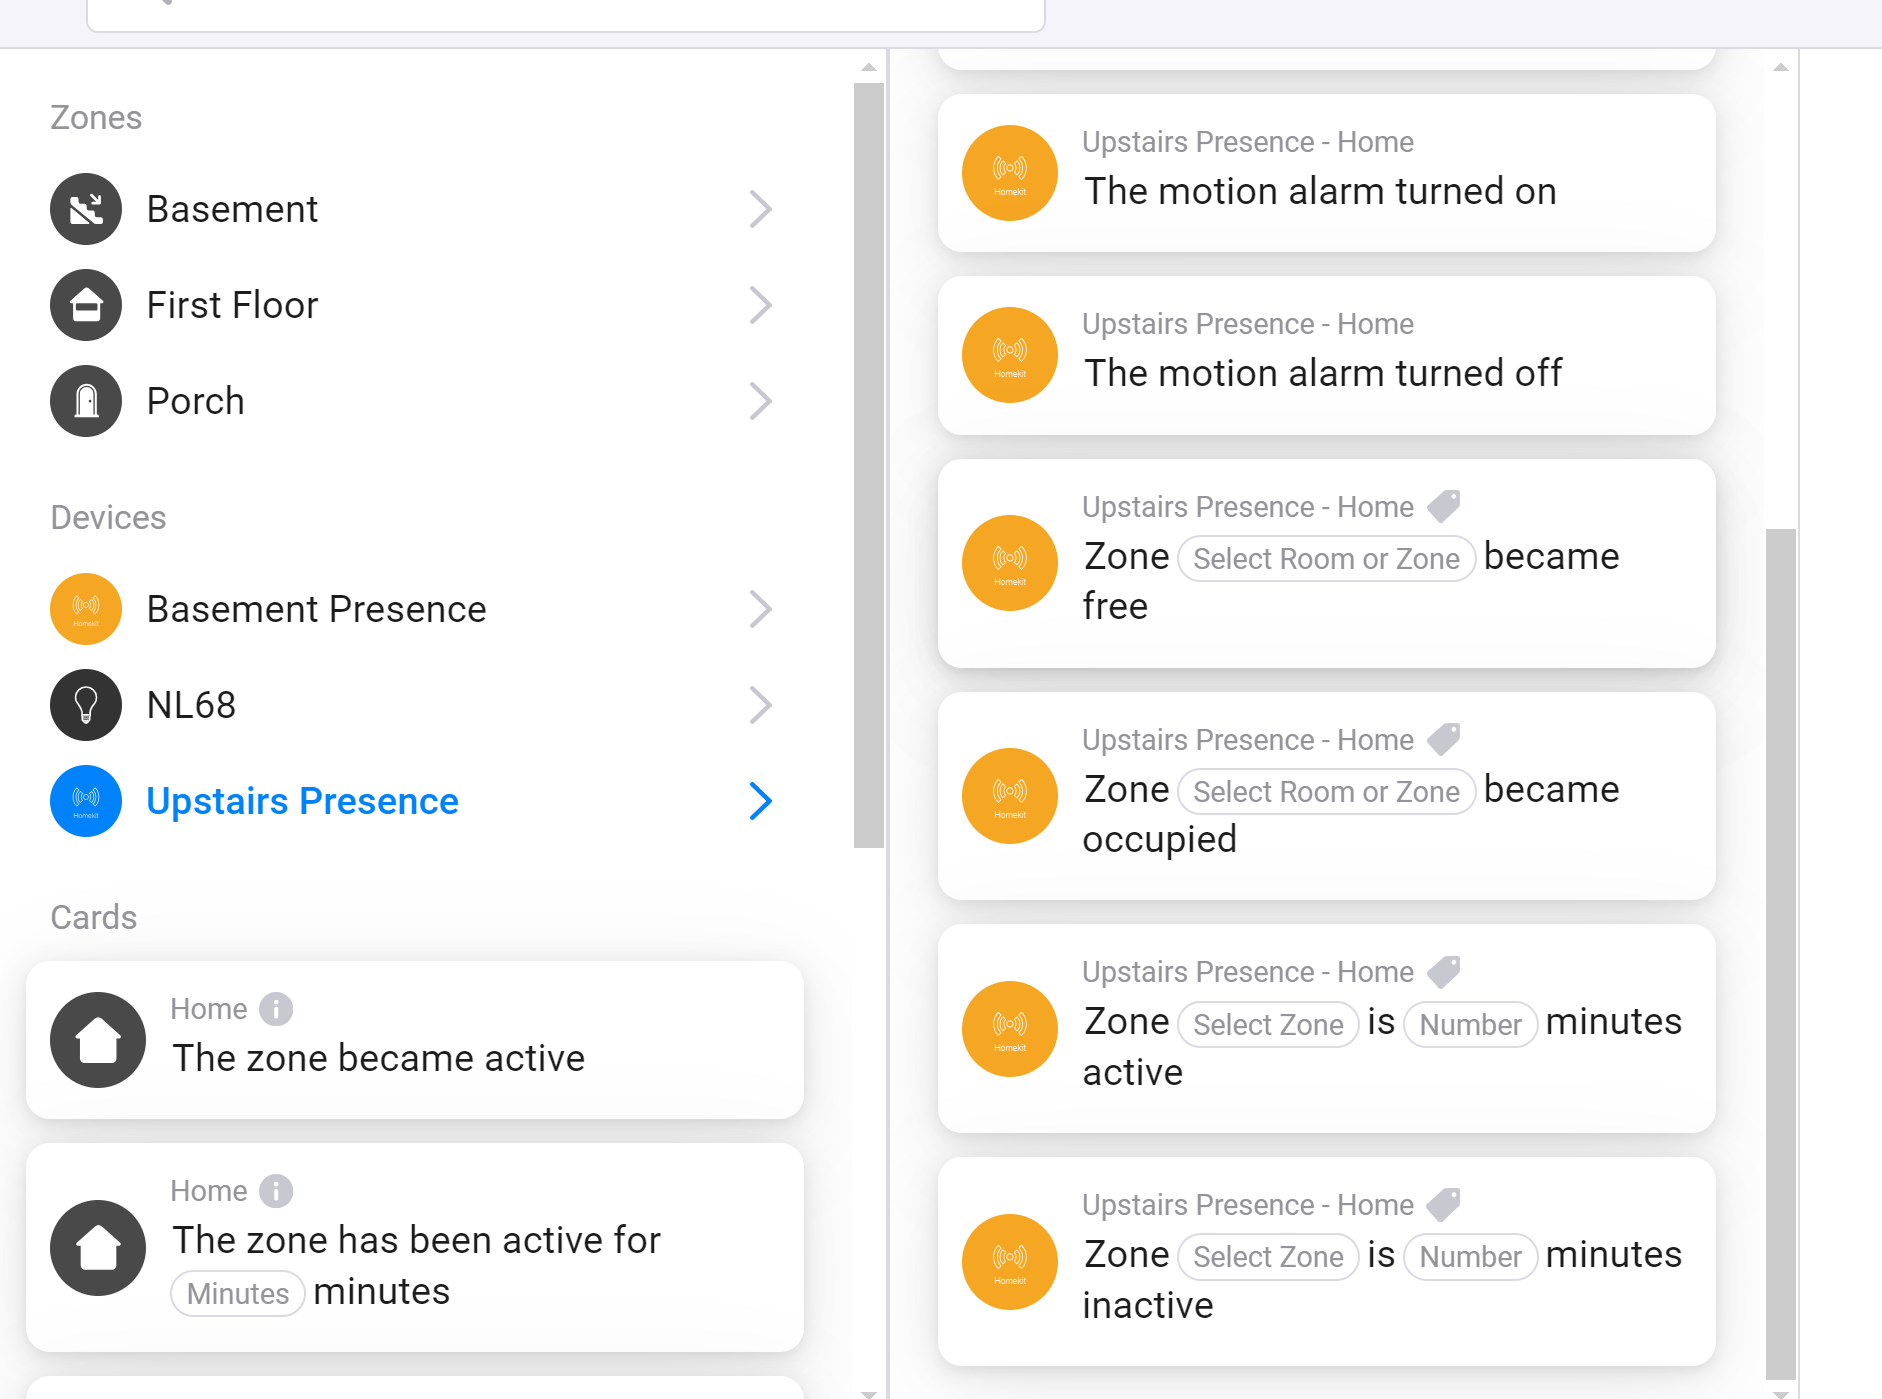Click tag icon on Zone became occupied card
The image size is (1882, 1399).
[1443, 739]
